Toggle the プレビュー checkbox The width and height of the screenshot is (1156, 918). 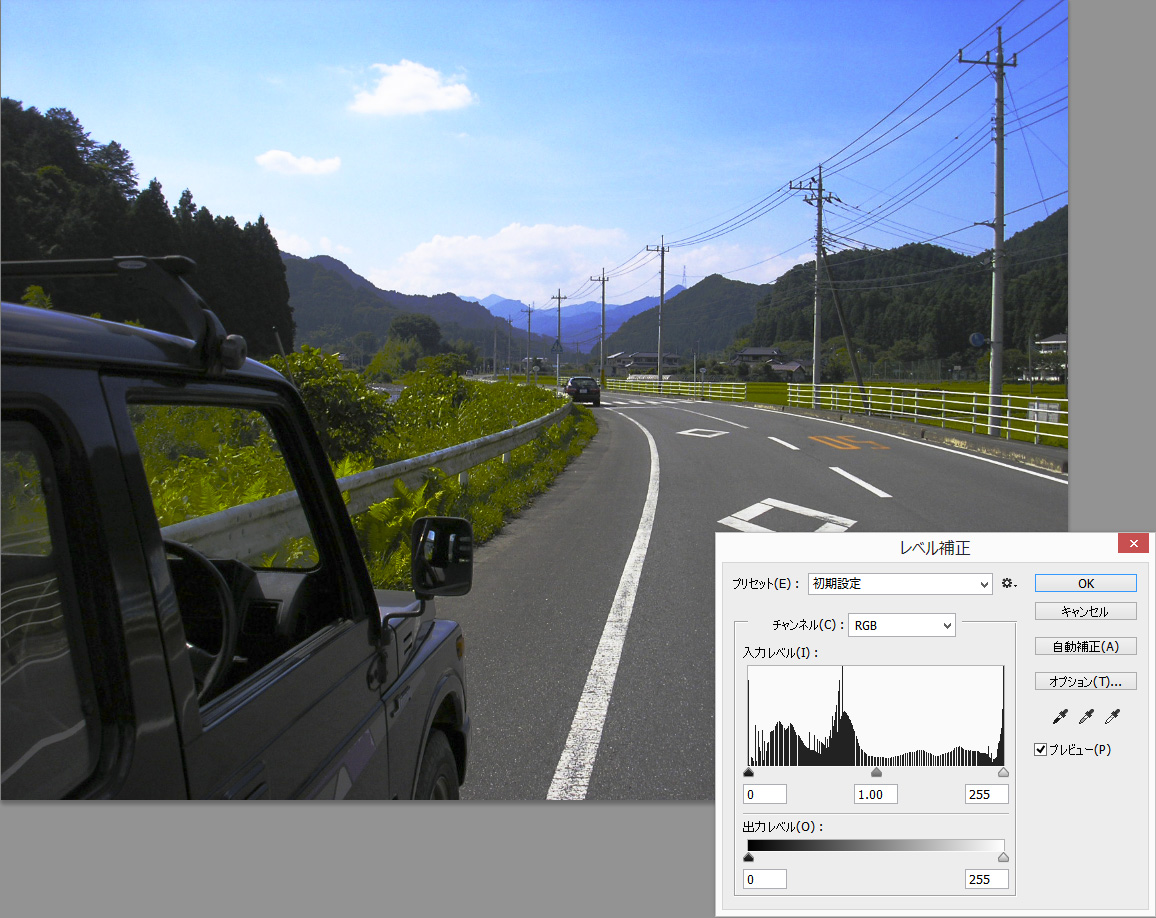tap(1041, 749)
